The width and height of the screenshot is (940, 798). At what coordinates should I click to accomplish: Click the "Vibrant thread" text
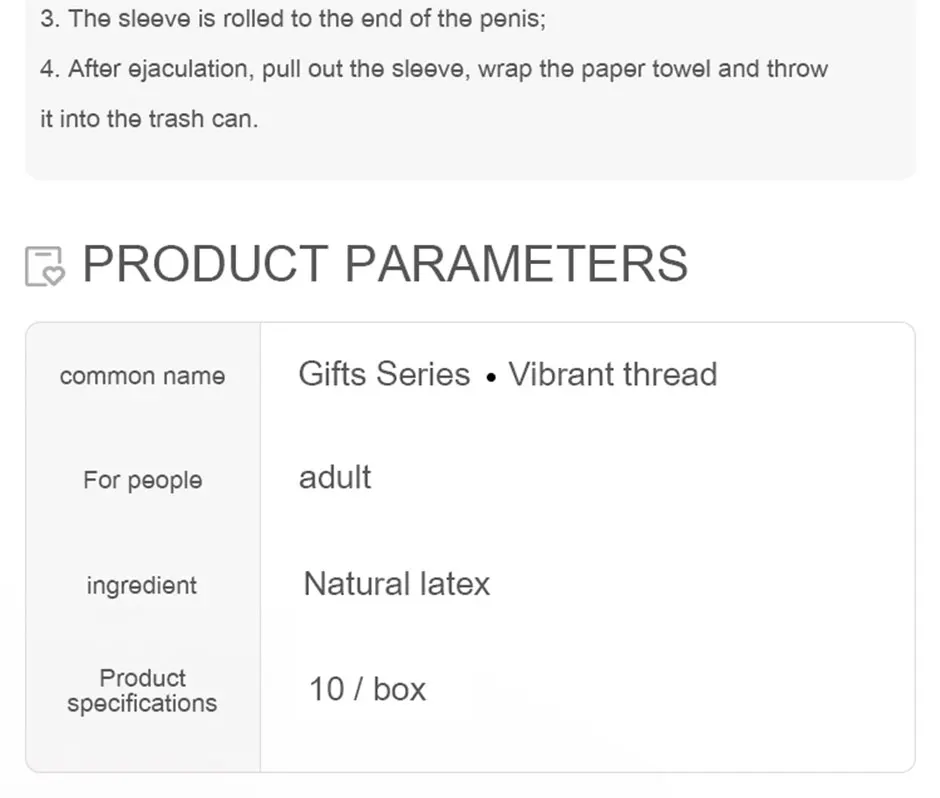tap(613, 374)
